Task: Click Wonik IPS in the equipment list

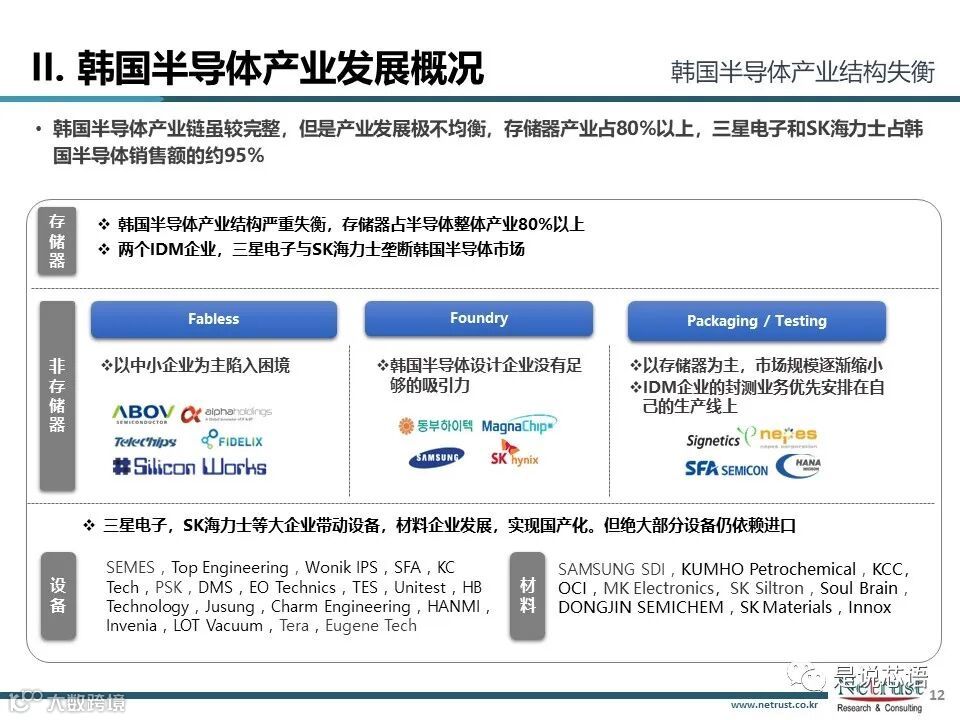Action: 341,568
